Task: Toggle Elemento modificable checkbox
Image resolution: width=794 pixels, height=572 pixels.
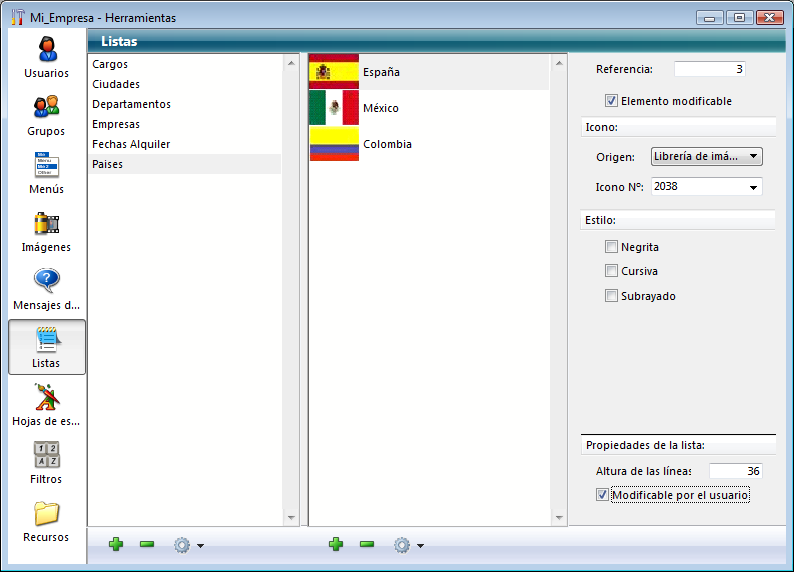Action: 611,101
